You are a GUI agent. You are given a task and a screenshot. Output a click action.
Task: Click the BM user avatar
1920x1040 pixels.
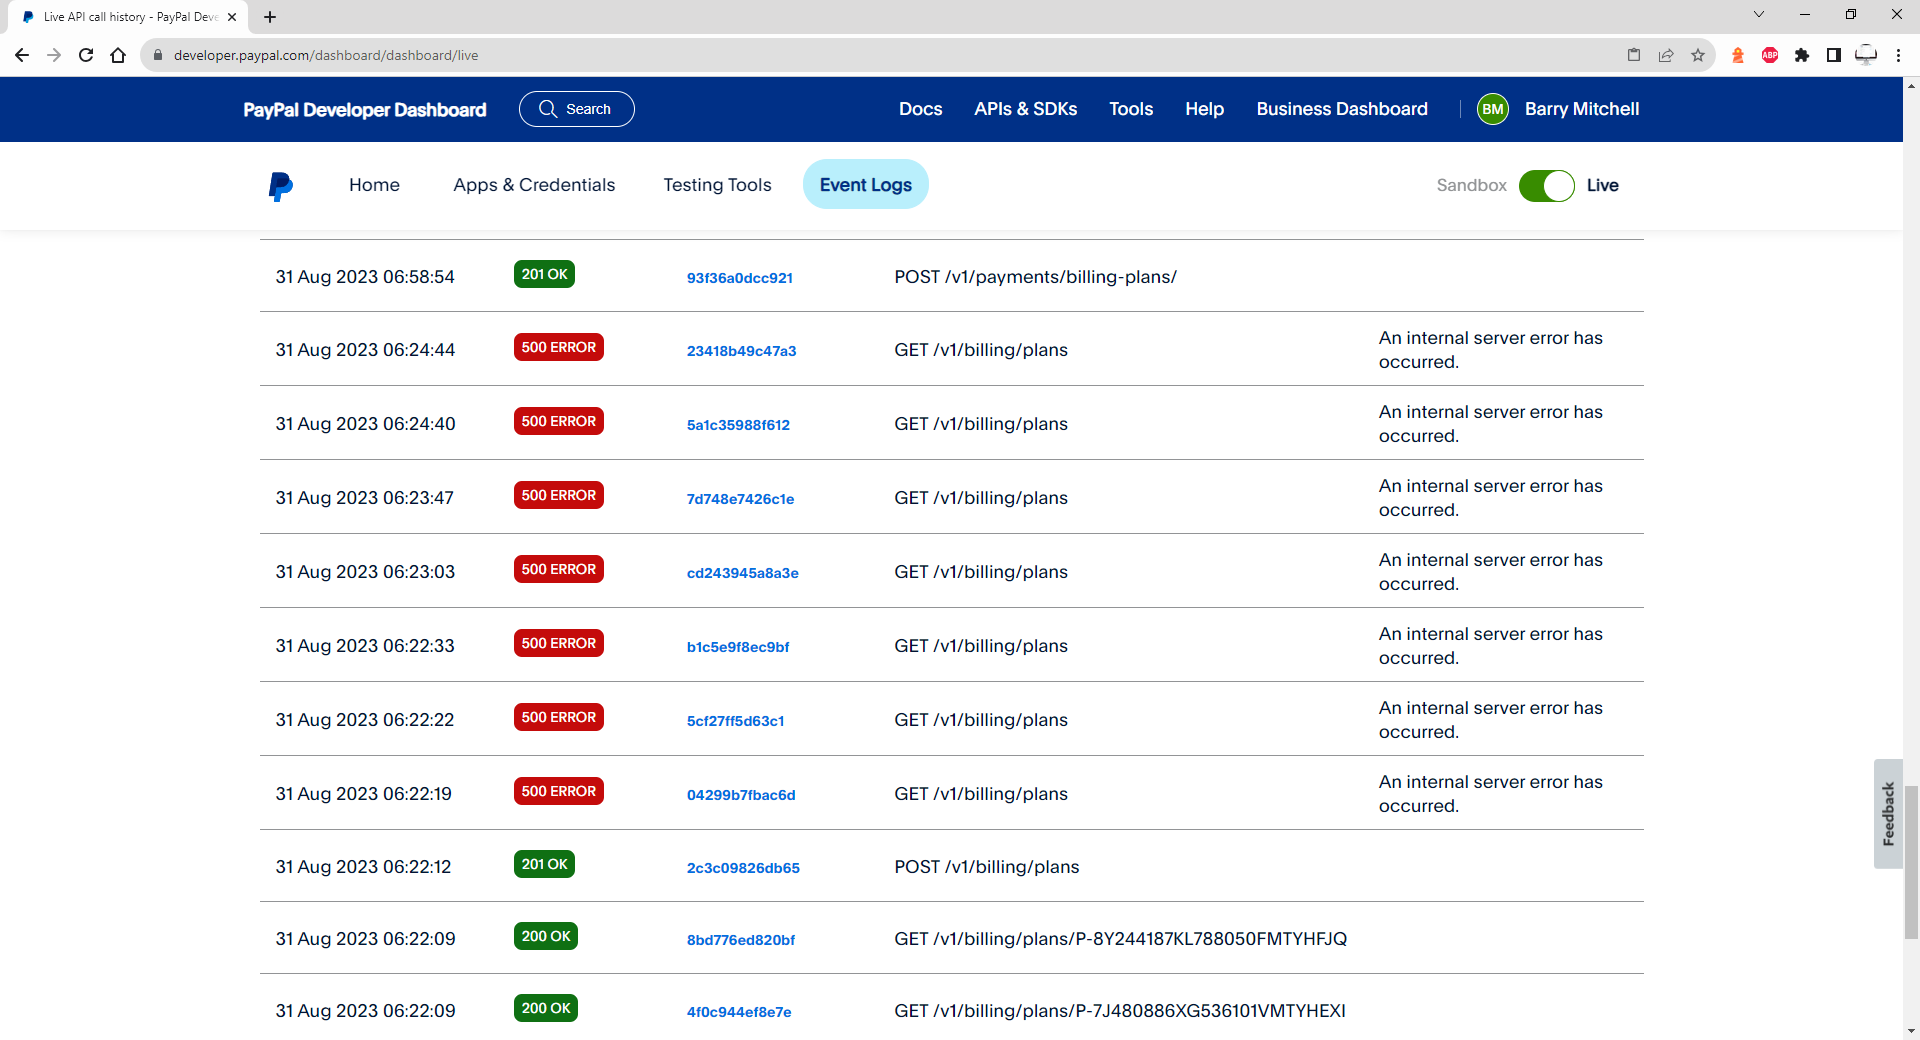[x=1492, y=109]
